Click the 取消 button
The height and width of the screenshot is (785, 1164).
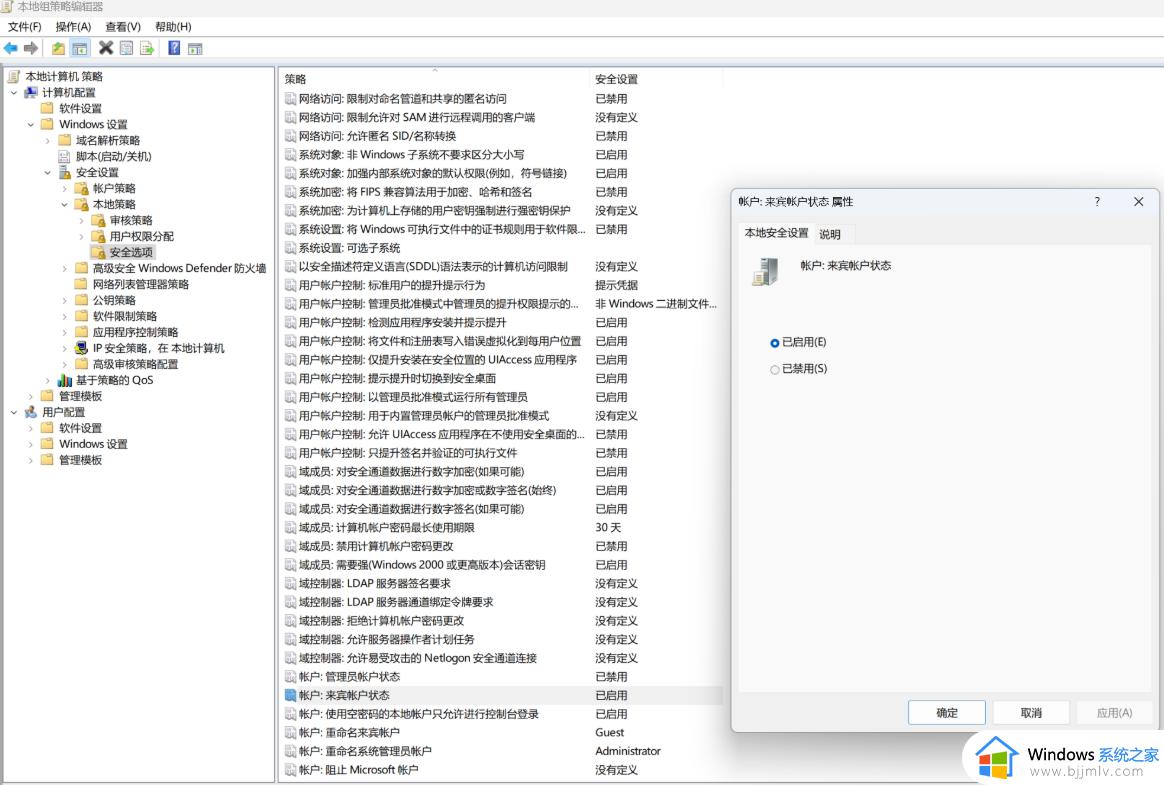click(1030, 713)
